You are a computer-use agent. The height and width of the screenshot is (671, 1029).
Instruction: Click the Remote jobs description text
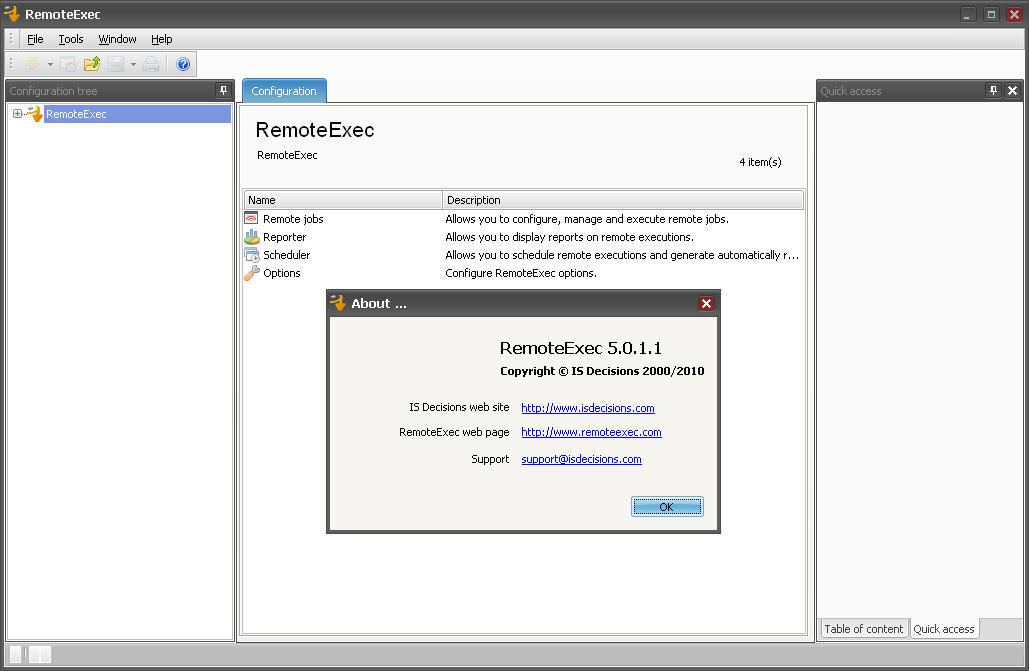click(587, 219)
